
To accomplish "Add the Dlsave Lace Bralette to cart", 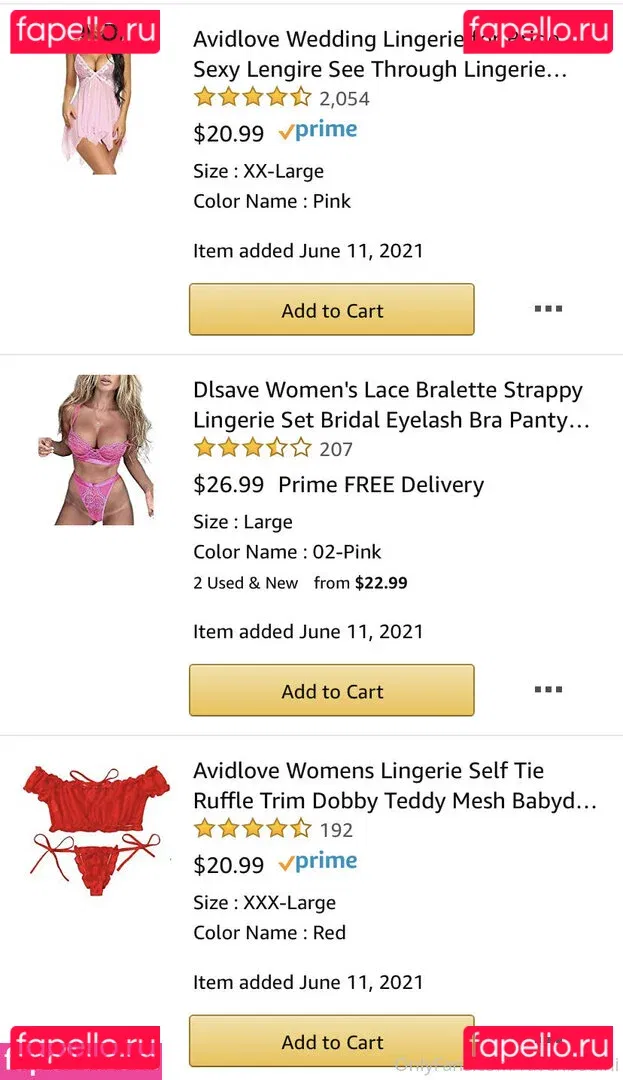I will (331, 691).
